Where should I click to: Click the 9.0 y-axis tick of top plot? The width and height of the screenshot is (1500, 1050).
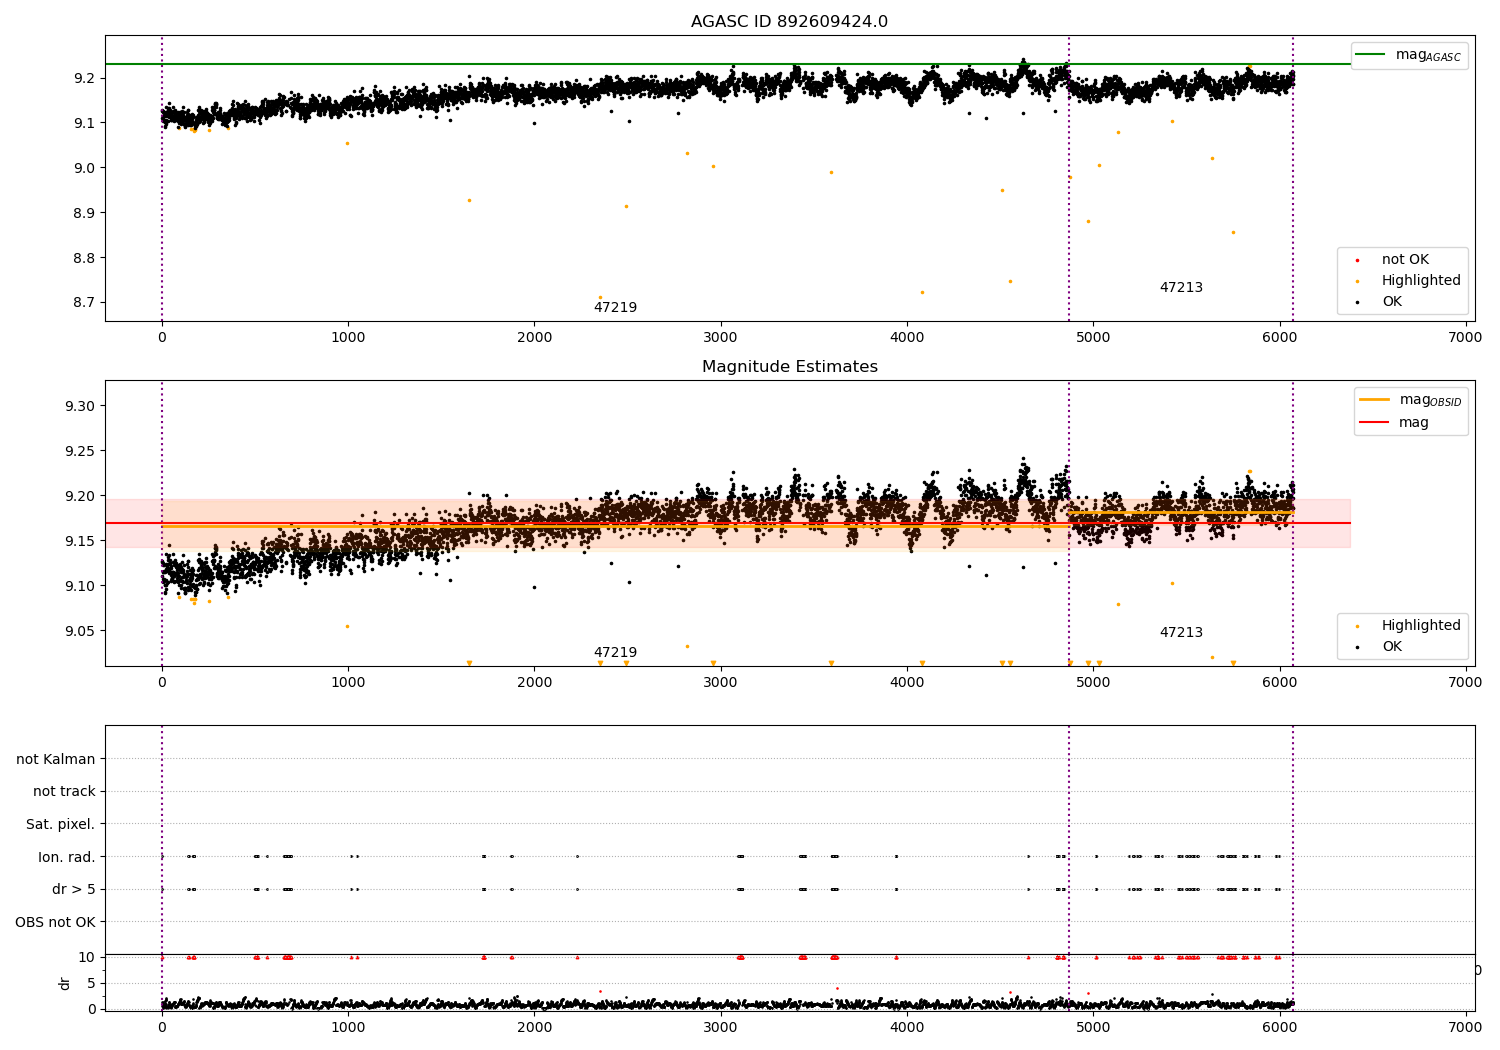(x=83, y=168)
